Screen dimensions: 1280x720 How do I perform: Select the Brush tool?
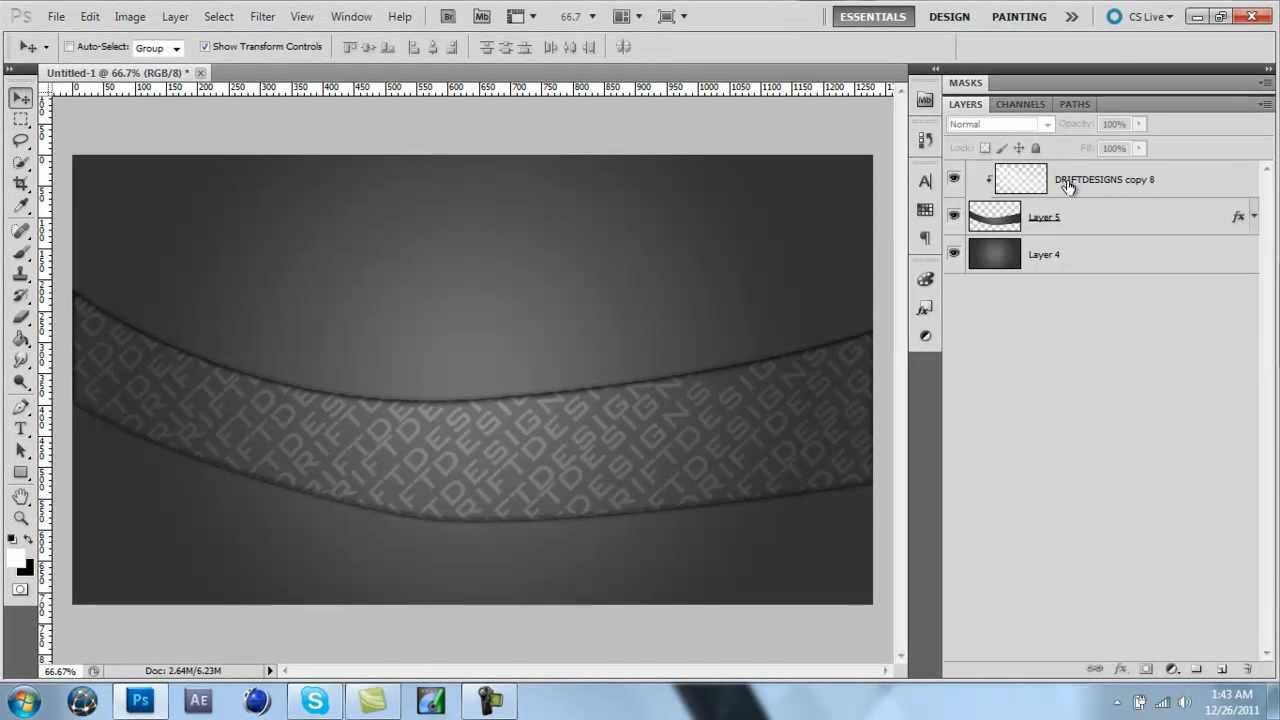coord(20,252)
